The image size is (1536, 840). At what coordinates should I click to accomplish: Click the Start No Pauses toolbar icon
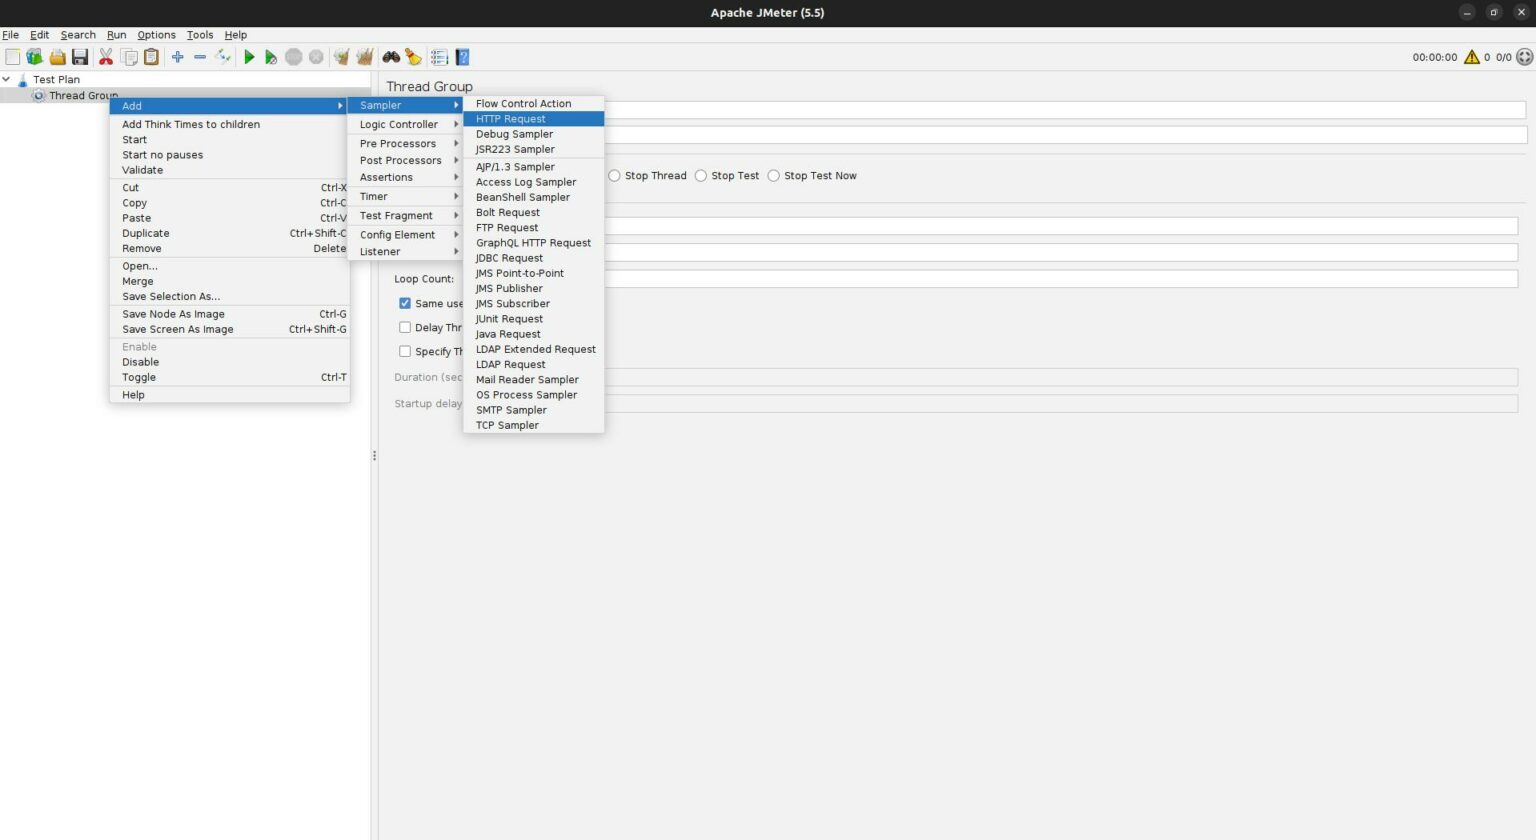click(270, 57)
